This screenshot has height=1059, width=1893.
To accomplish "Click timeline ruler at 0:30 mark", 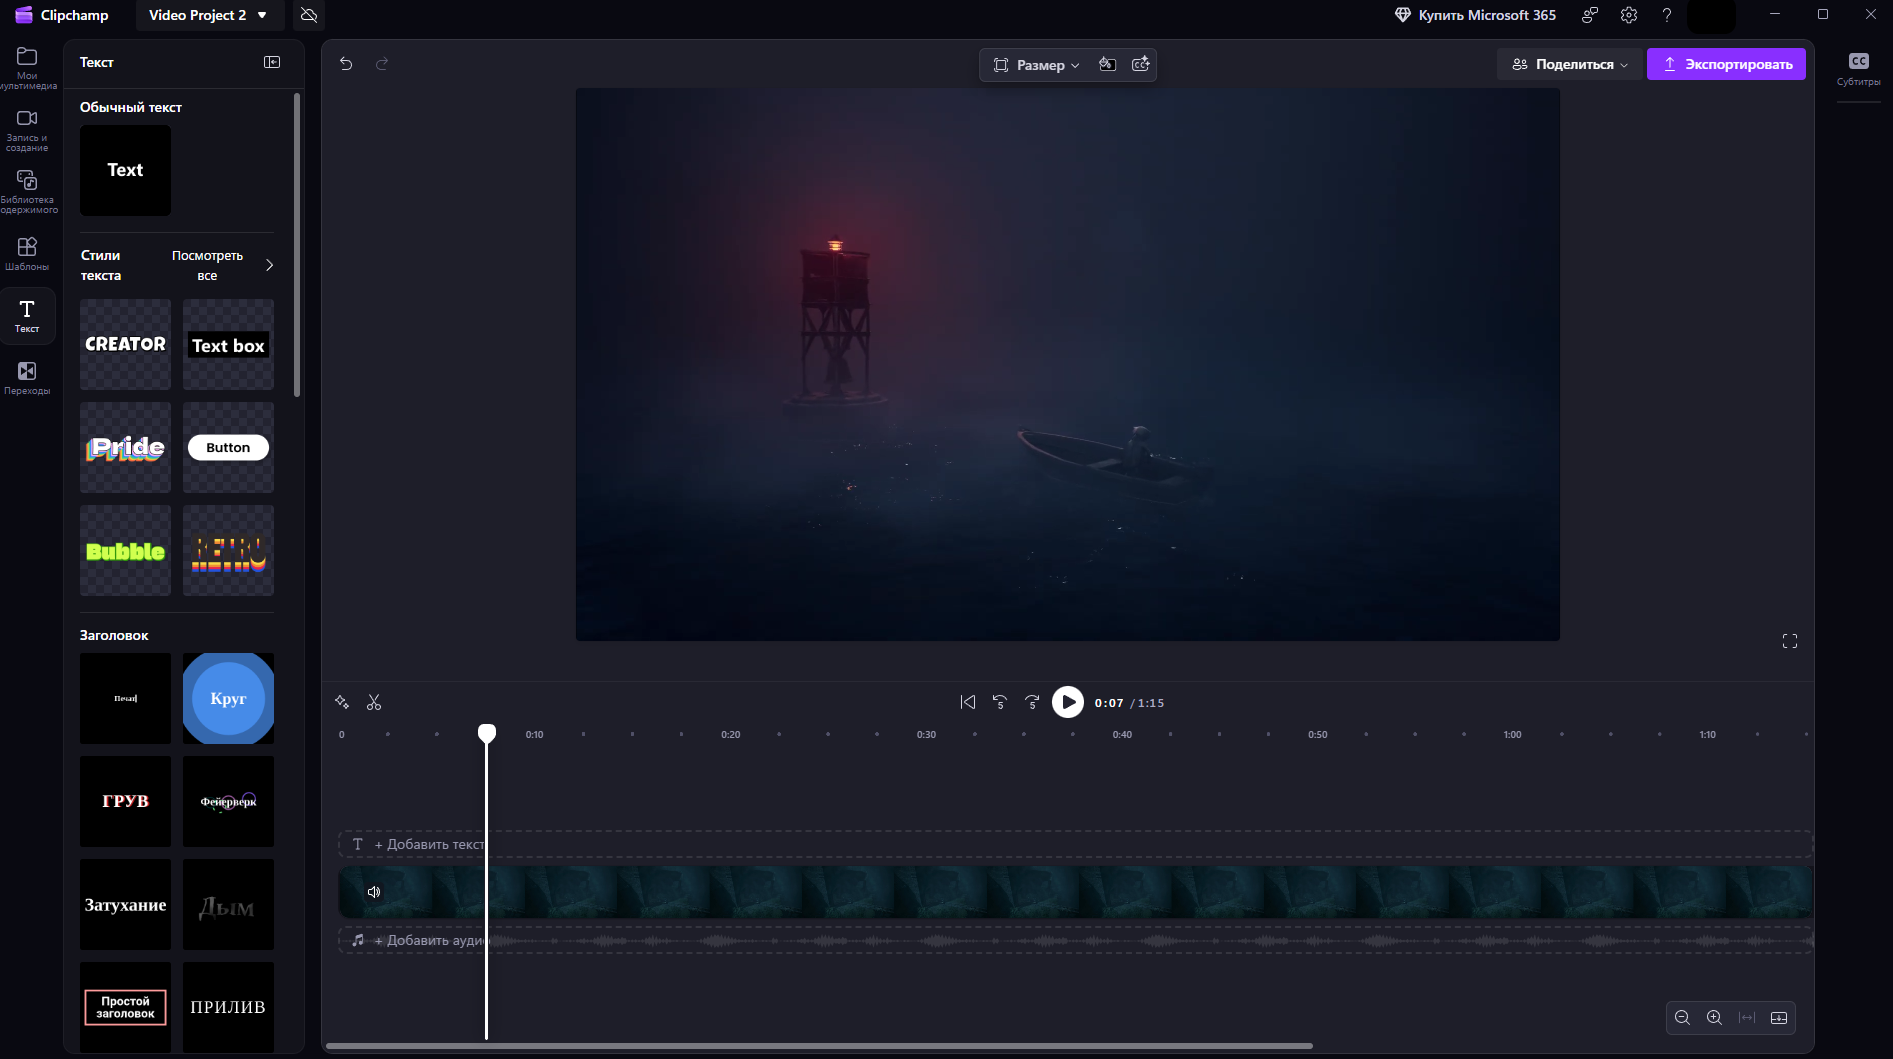I will (x=926, y=735).
